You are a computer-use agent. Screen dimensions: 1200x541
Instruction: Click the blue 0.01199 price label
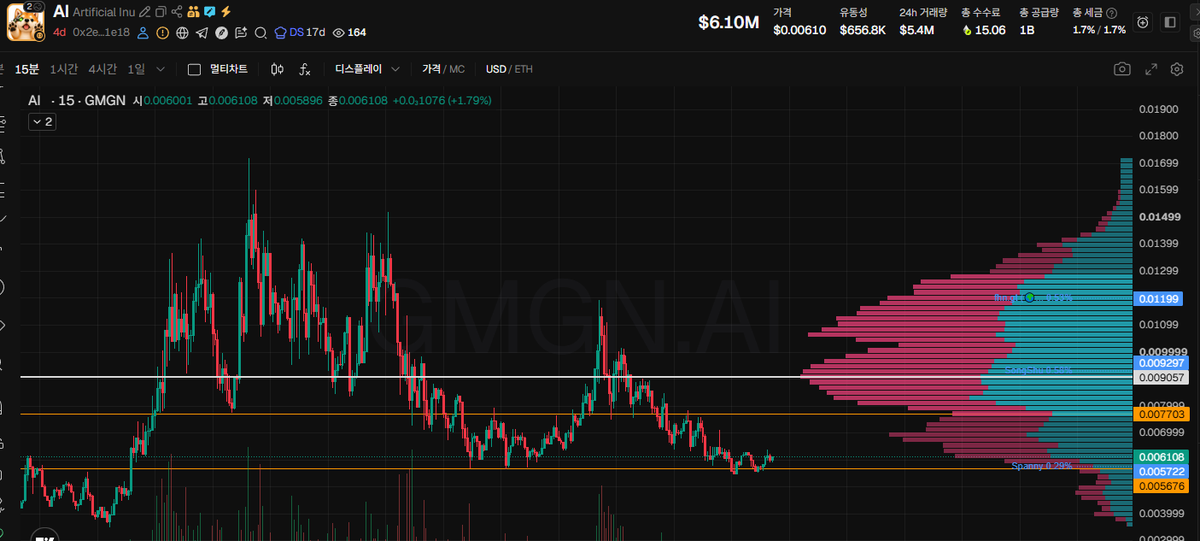coord(1160,298)
